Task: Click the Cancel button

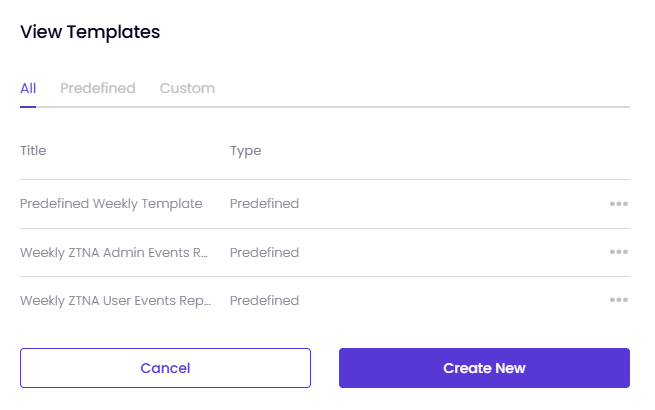Action: 165,368
